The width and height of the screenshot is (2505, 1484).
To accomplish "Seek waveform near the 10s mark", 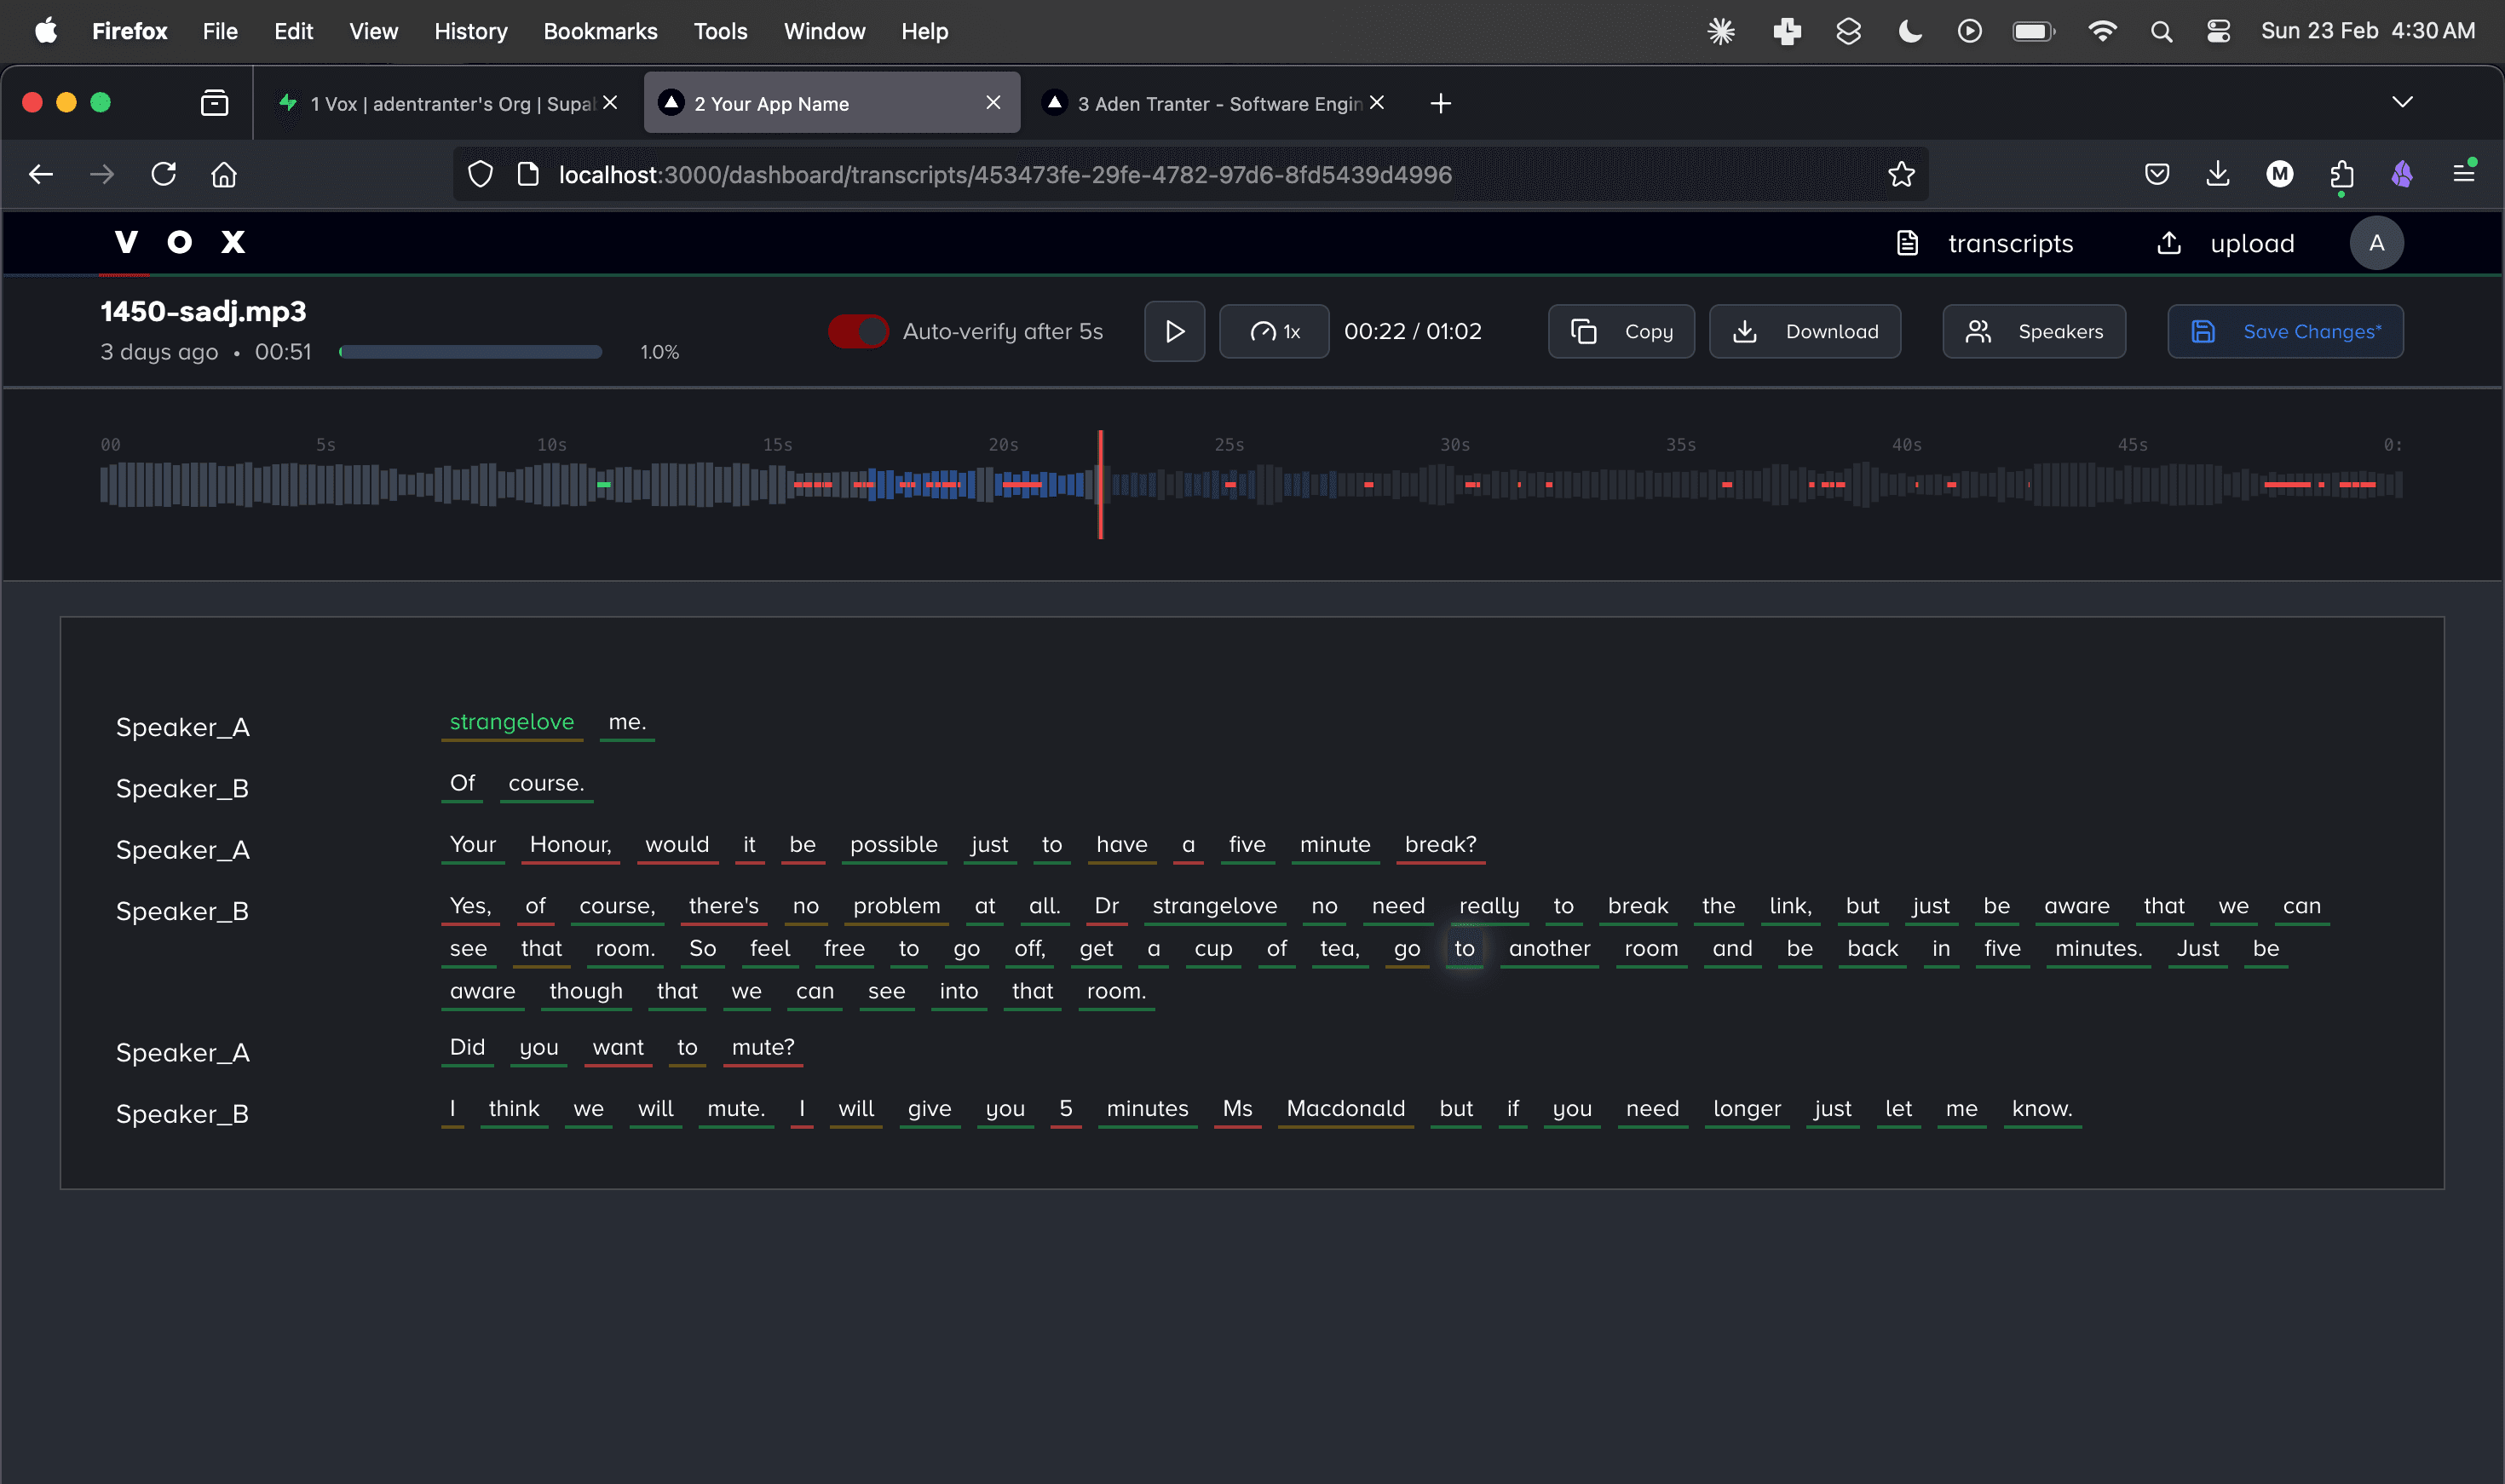I will tap(552, 485).
